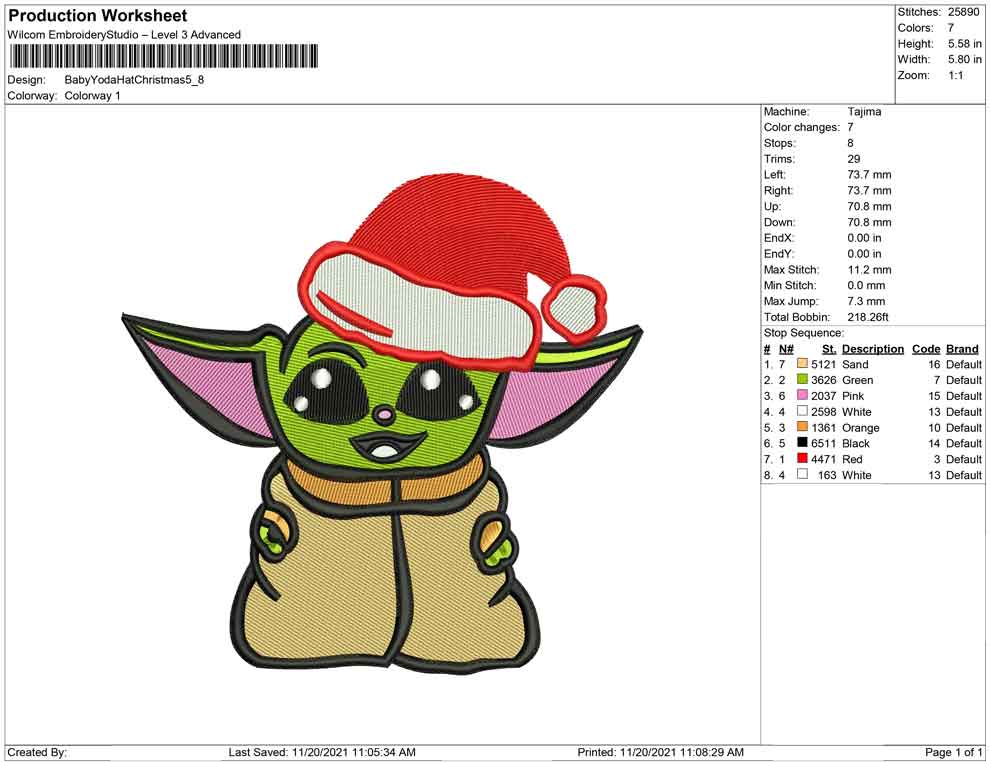990x762 pixels.
Task: Click the Zoom value 1:1
Action: tap(955, 75)
